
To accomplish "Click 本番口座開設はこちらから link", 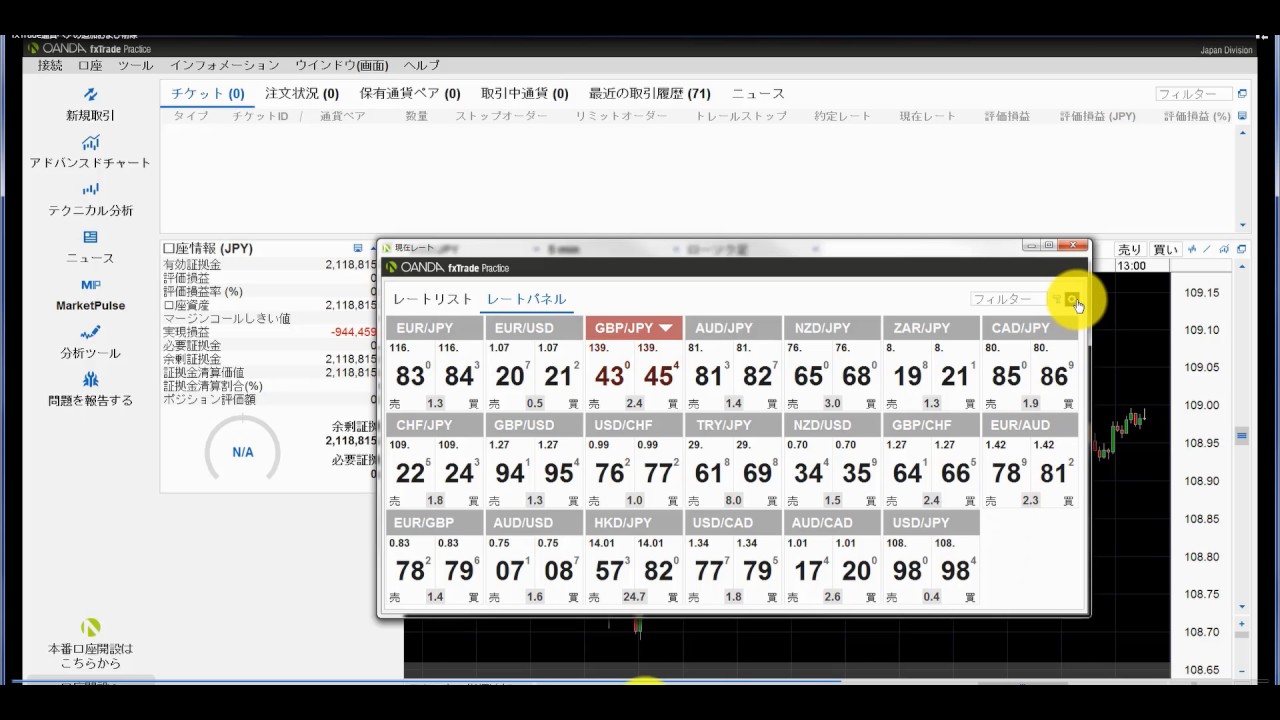I will [90, 656].
